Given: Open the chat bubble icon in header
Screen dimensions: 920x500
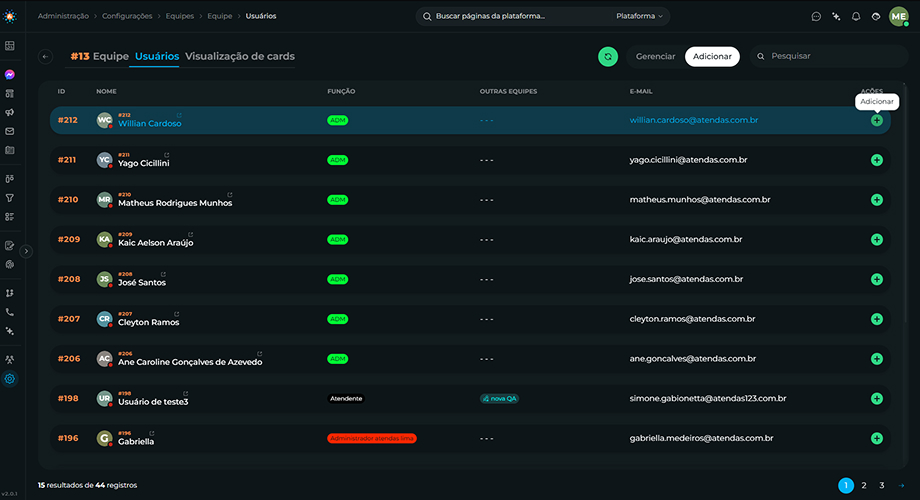Looking at the screenshot, I should (816, 16).
